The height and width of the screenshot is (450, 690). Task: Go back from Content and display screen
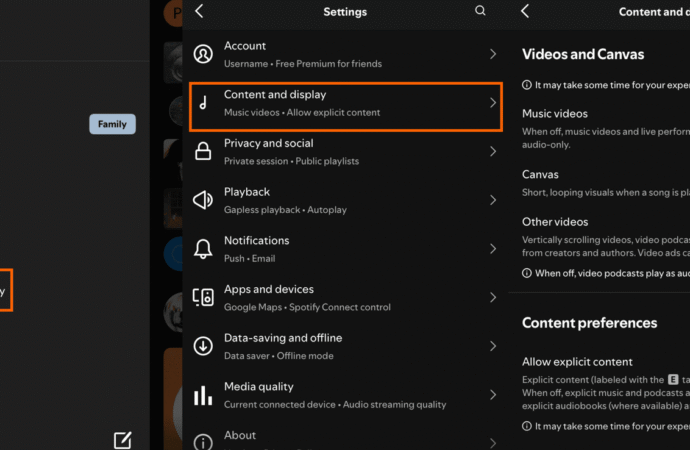[525, 11]
